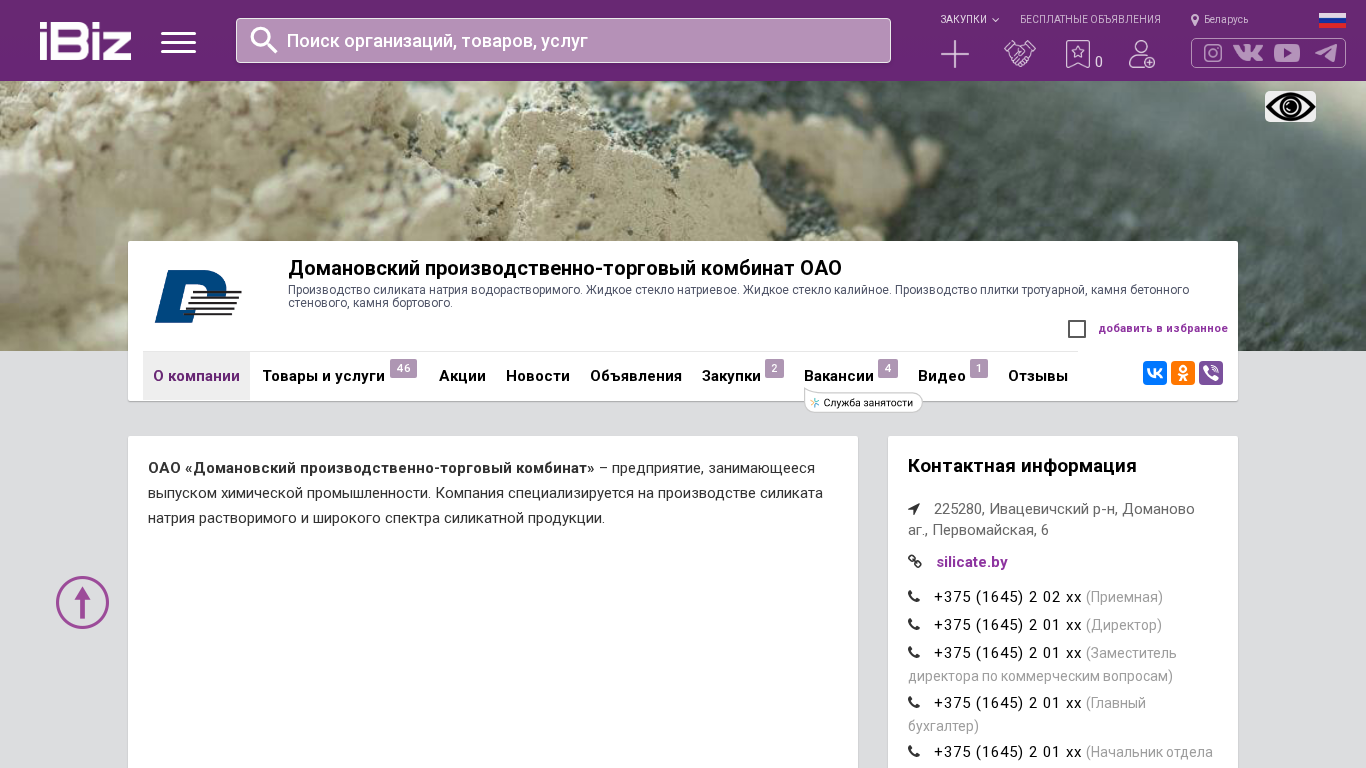Open the hamburger menu
The height and width of the screenshot is (768, 1366).
click(178, 42)
